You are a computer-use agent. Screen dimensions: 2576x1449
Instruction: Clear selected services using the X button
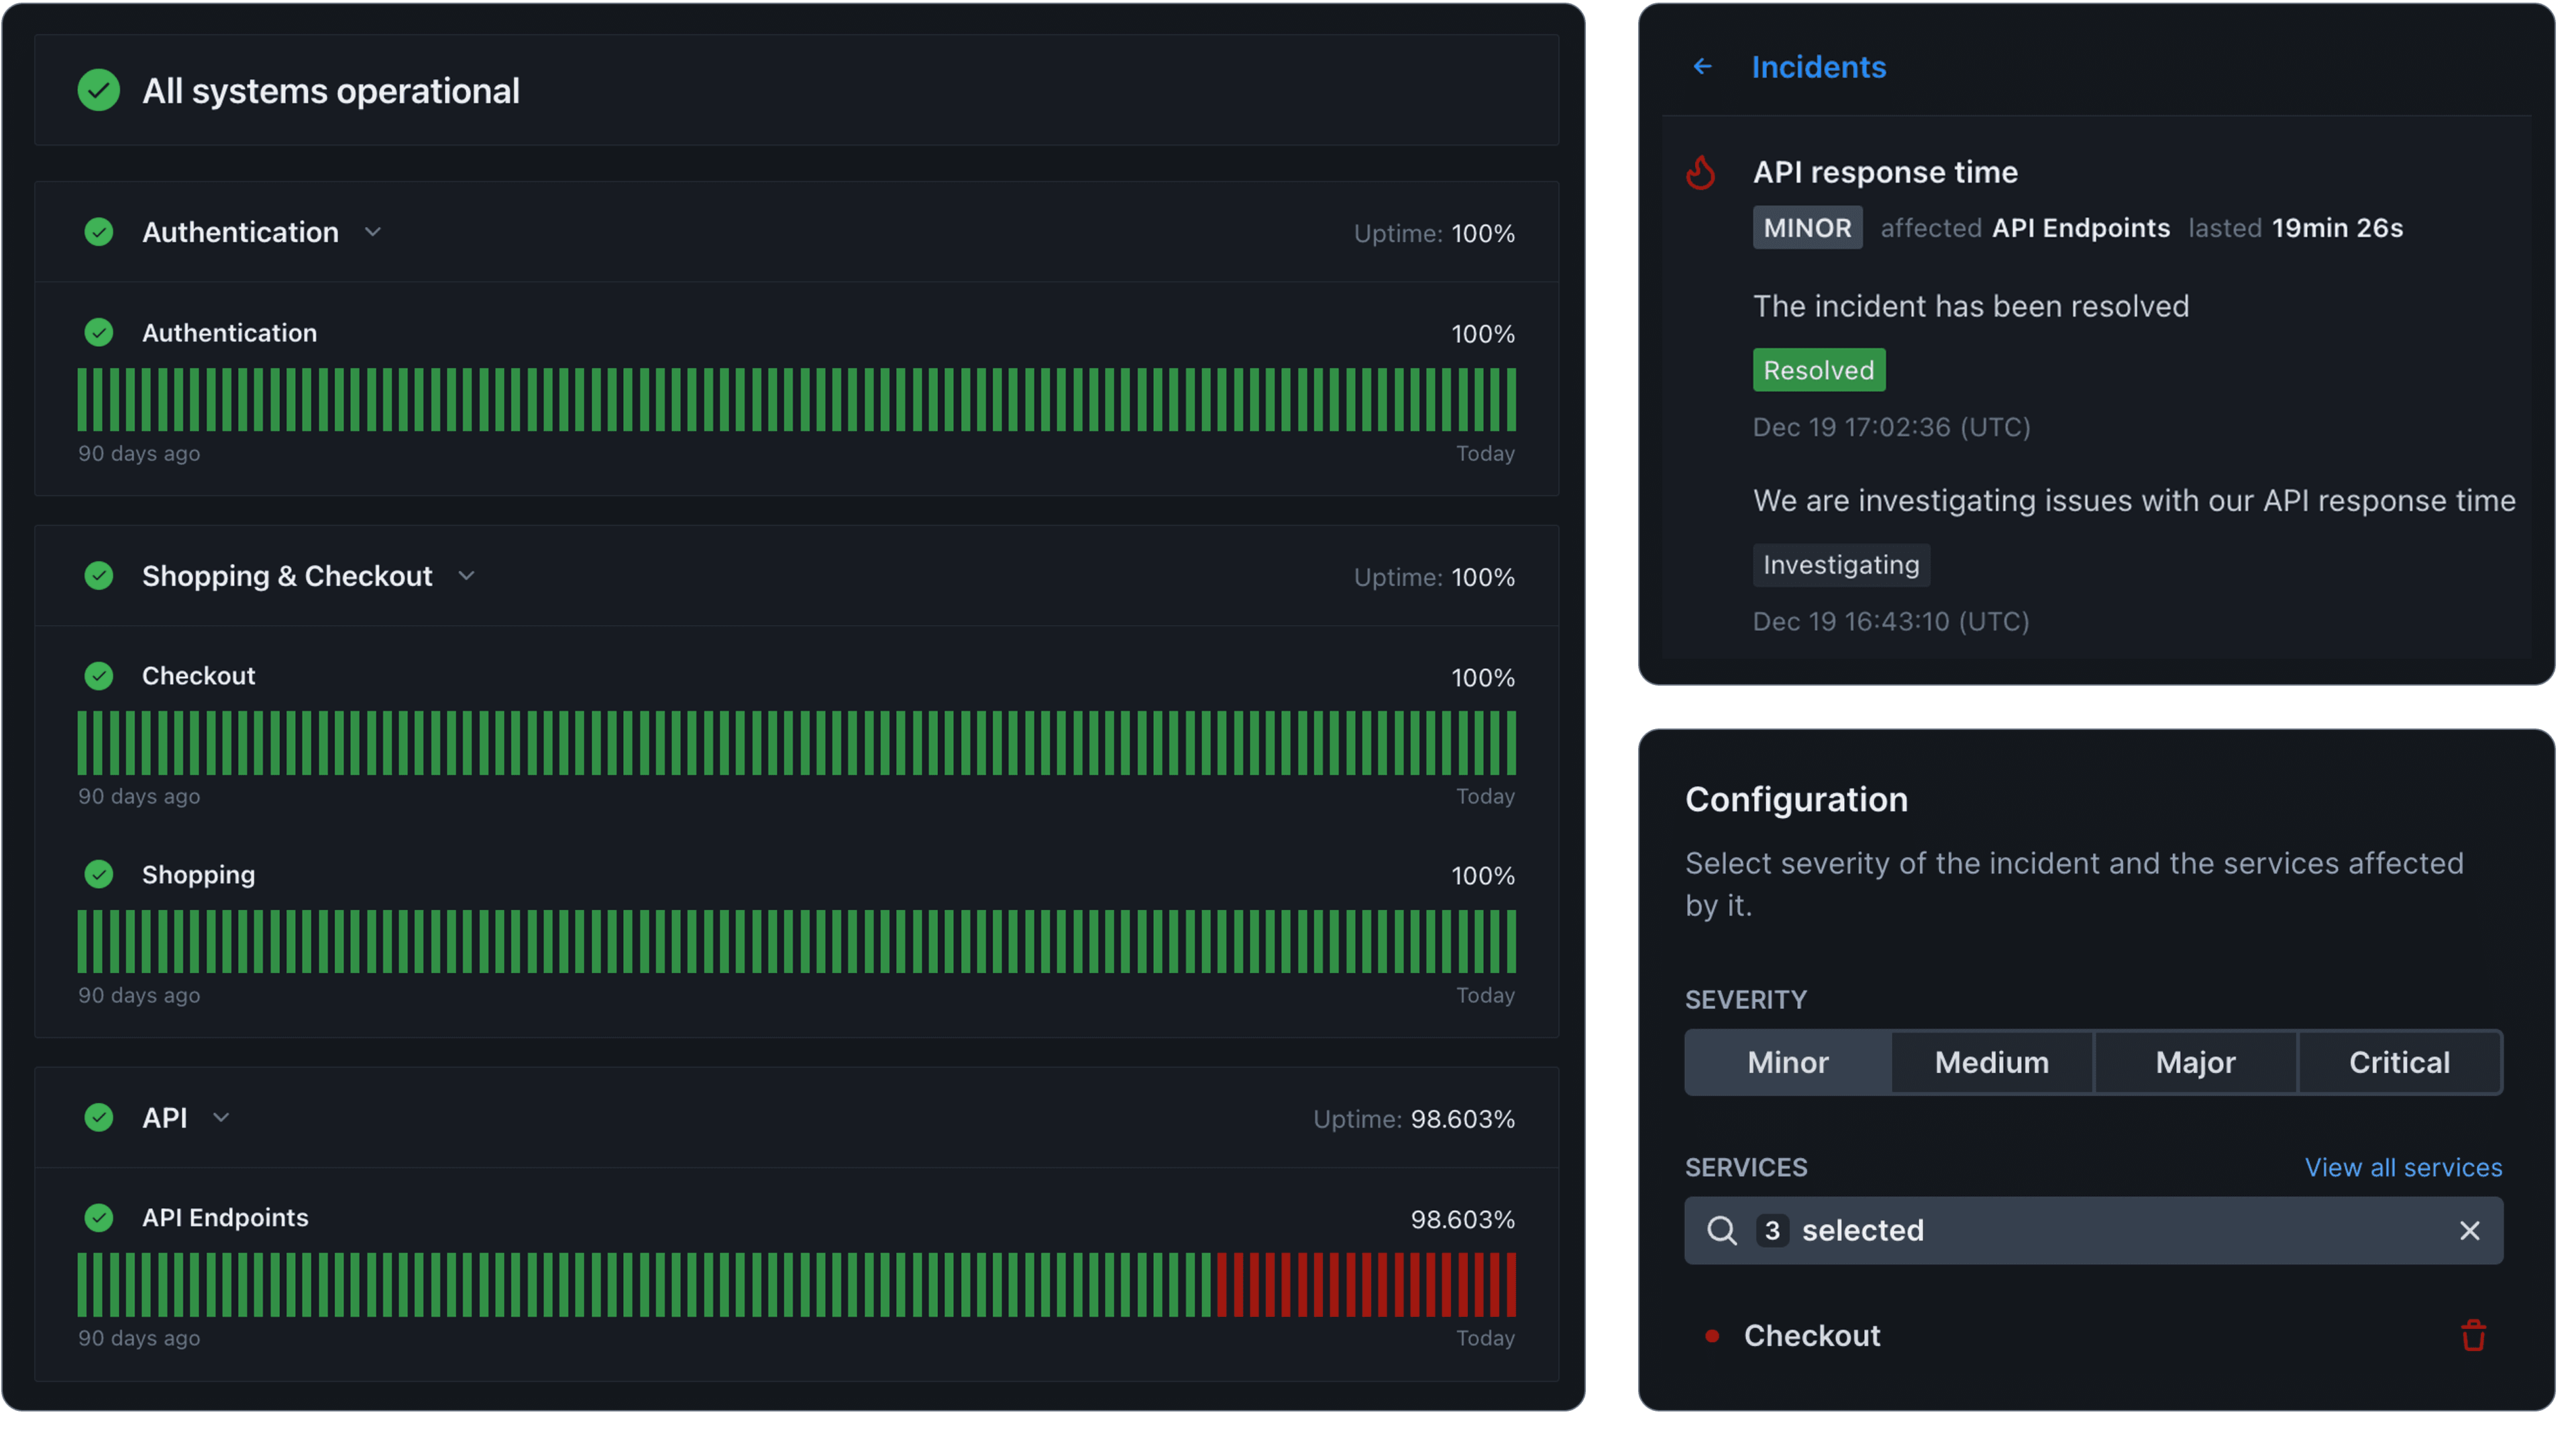click(2470, 1230)
